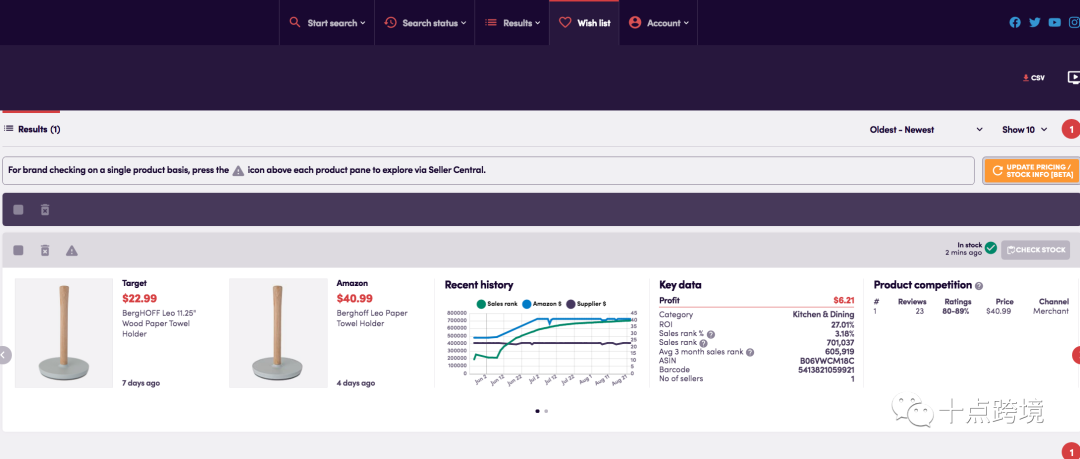The width and height of the screenshot is (1080, 459).
Task: Click the Check Stock button
Action: pos(1035,249)
